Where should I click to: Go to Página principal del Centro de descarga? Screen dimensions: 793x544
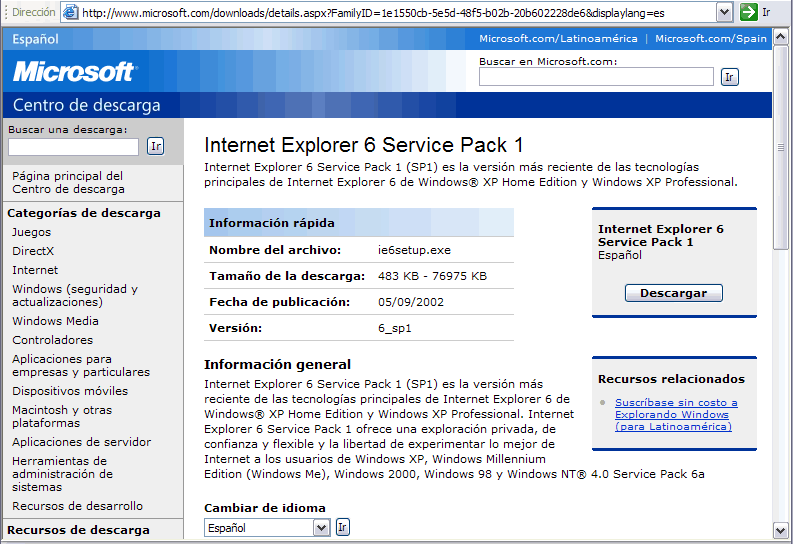(68, 183)
